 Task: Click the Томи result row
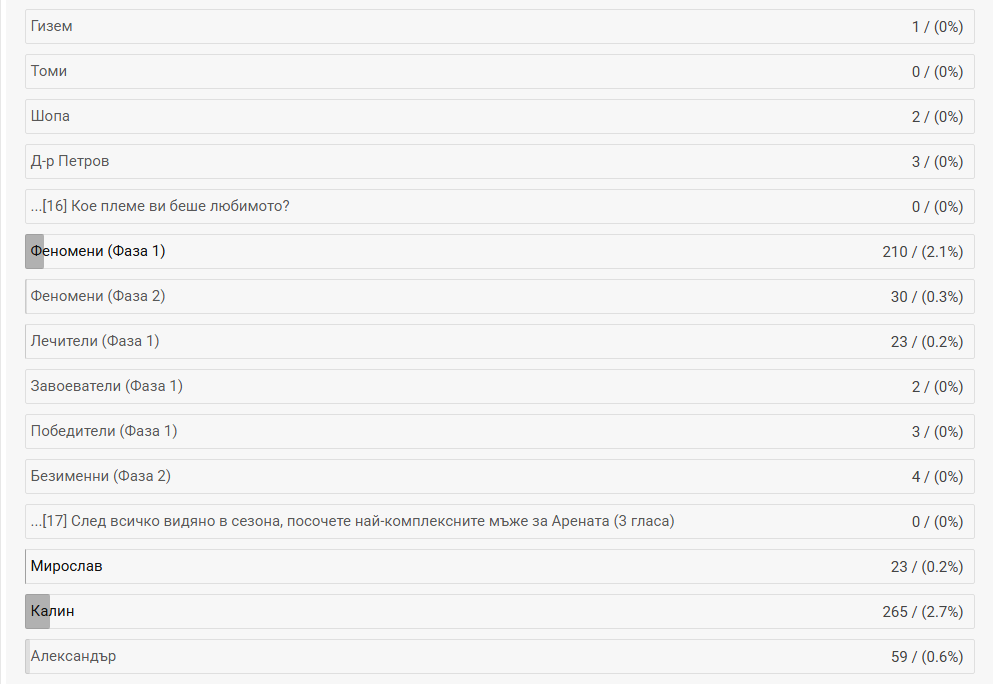499,72
